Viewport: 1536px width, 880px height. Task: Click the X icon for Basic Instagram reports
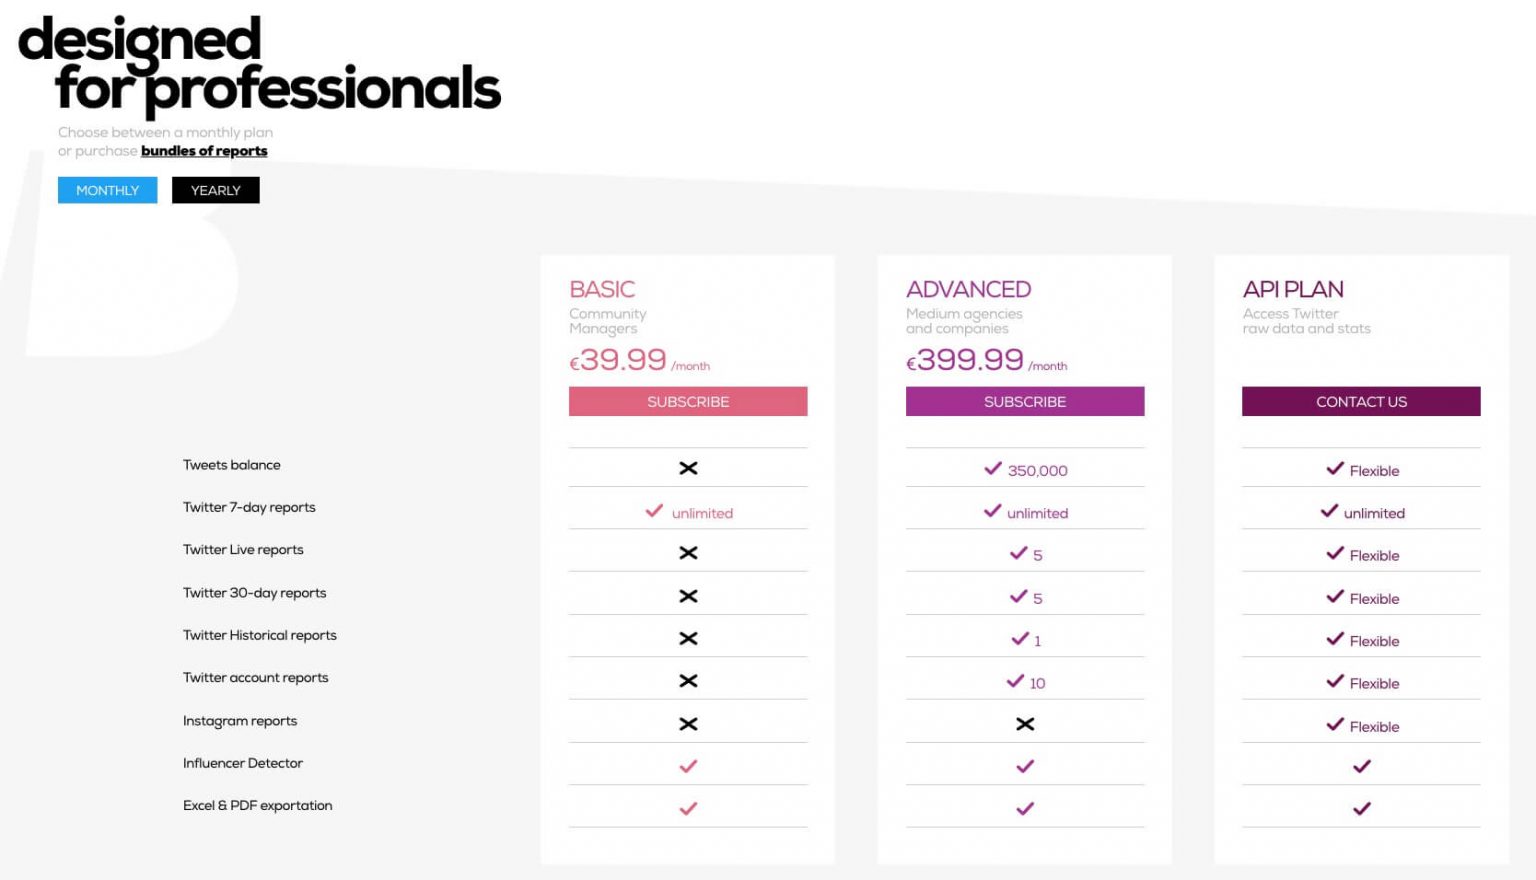click(688, 724)
